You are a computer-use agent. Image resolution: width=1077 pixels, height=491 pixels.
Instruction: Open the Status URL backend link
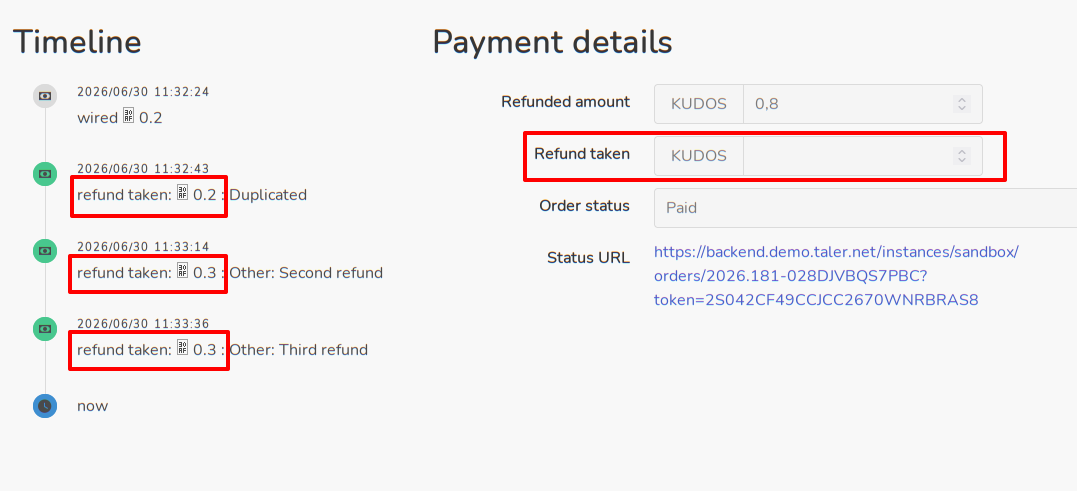836,275
